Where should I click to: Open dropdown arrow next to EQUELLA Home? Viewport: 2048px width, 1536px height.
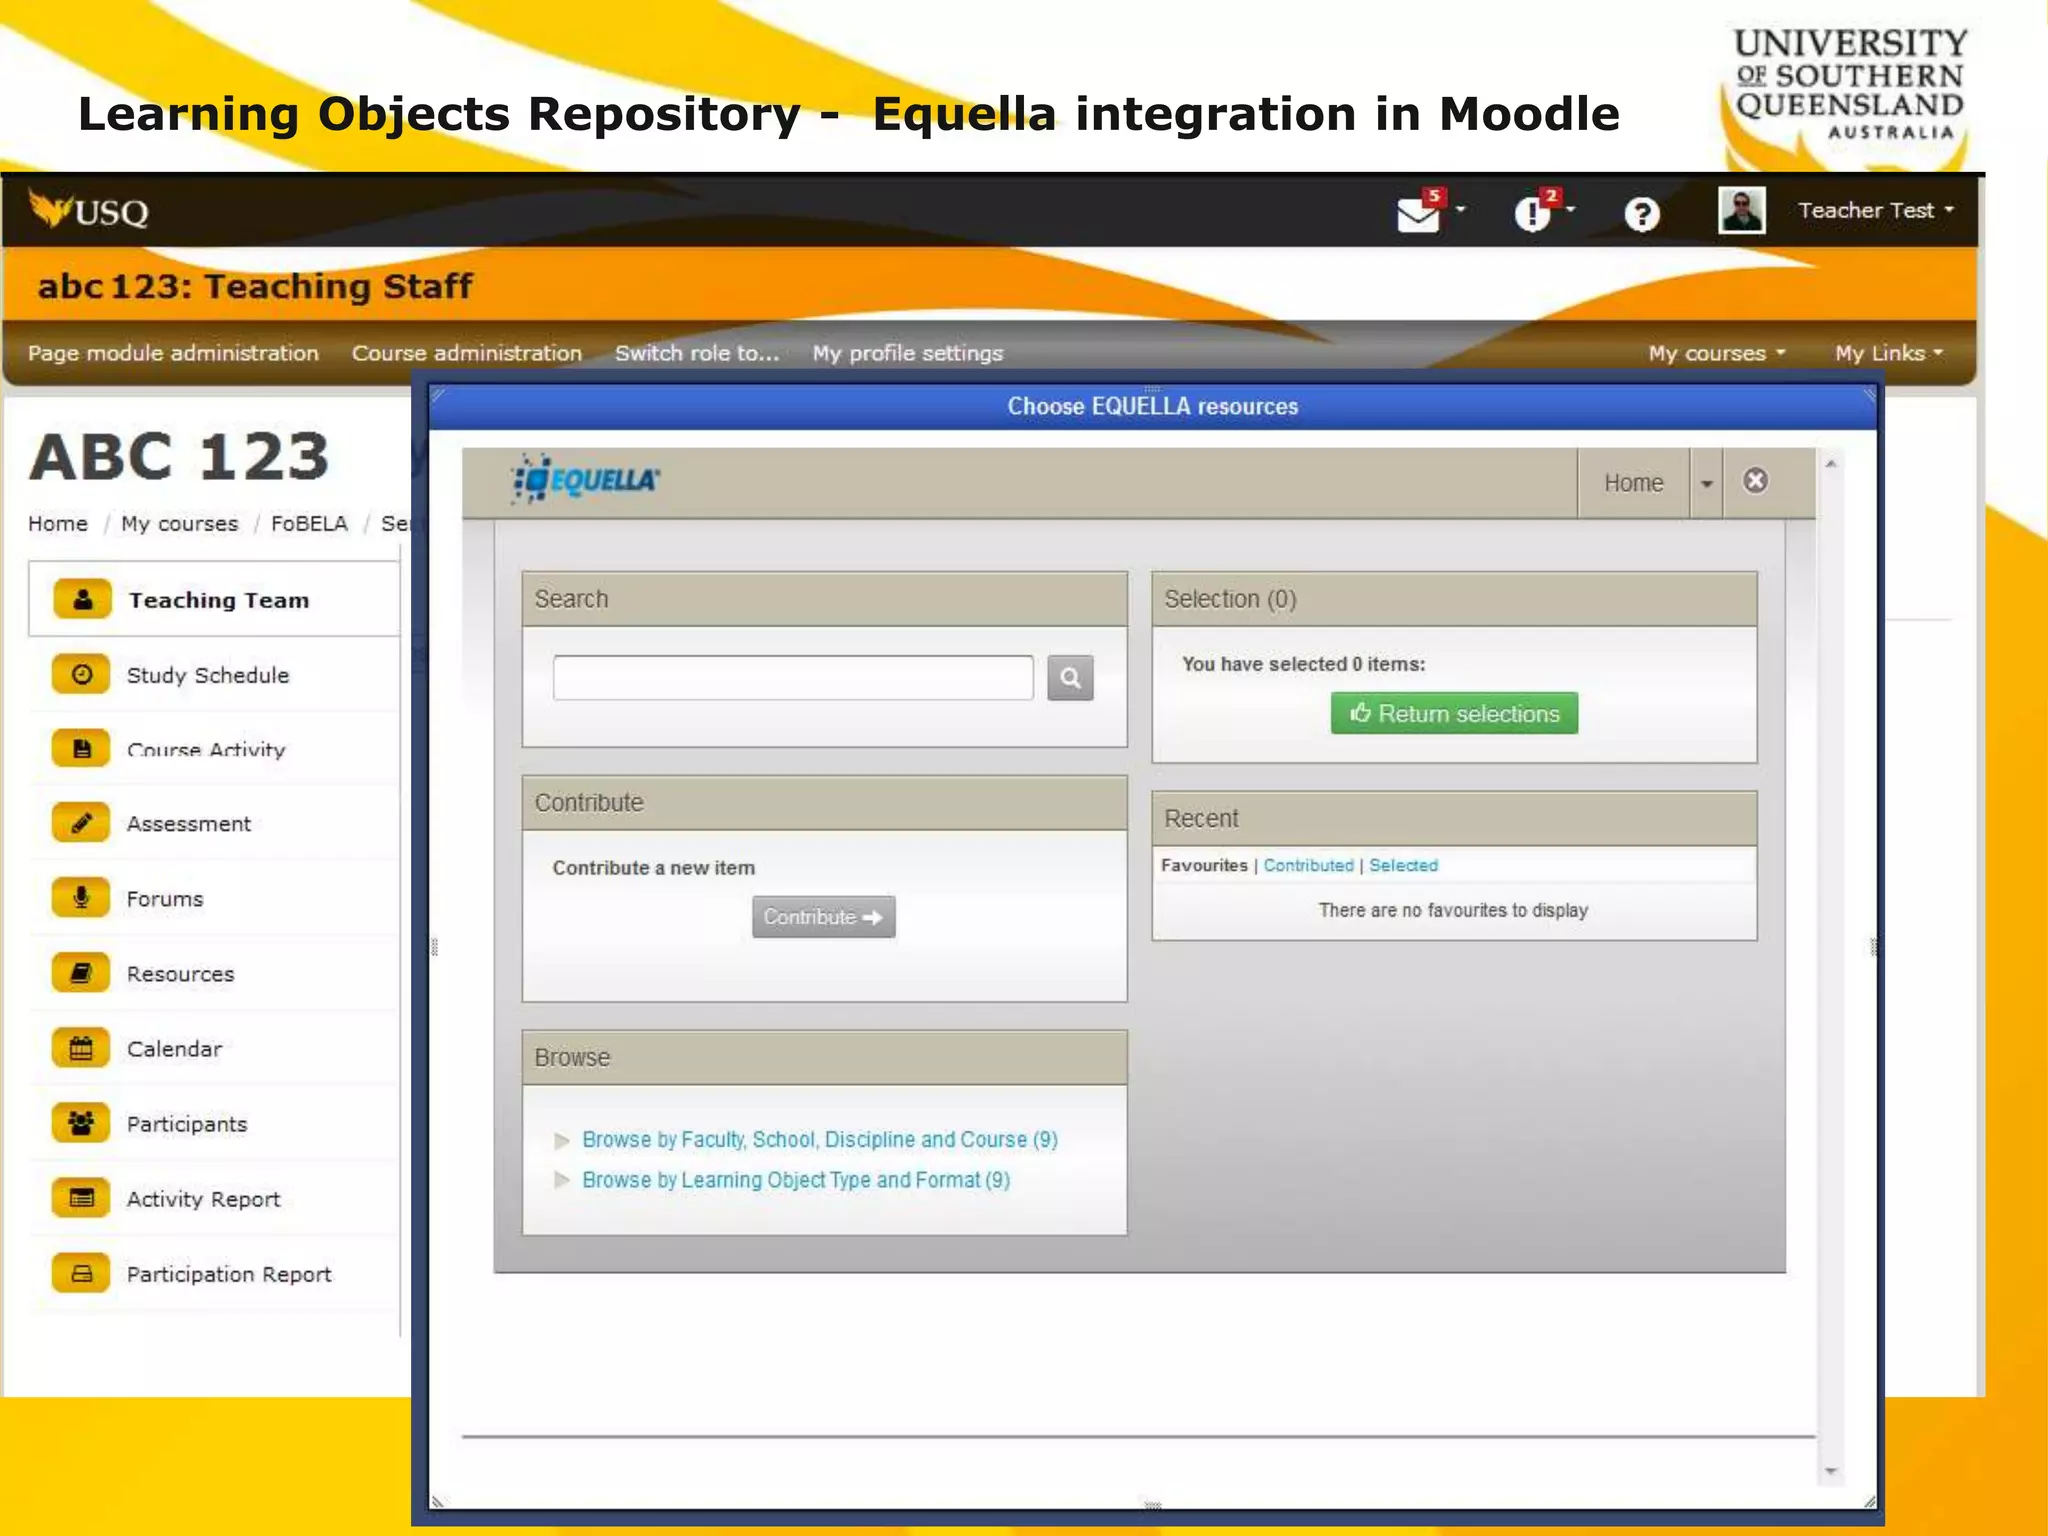[x=1706, y=484]
